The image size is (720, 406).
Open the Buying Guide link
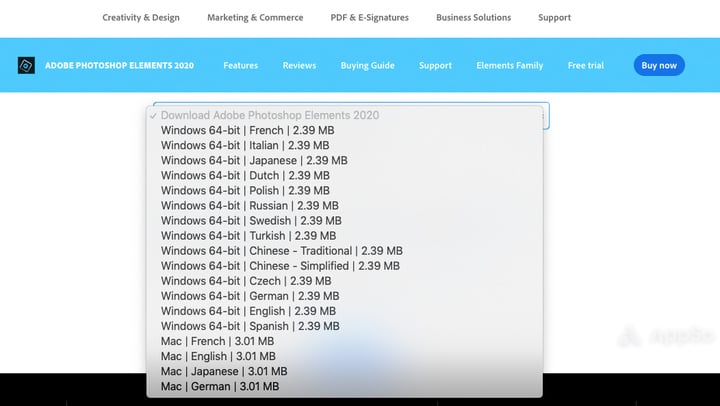(367, 65)
